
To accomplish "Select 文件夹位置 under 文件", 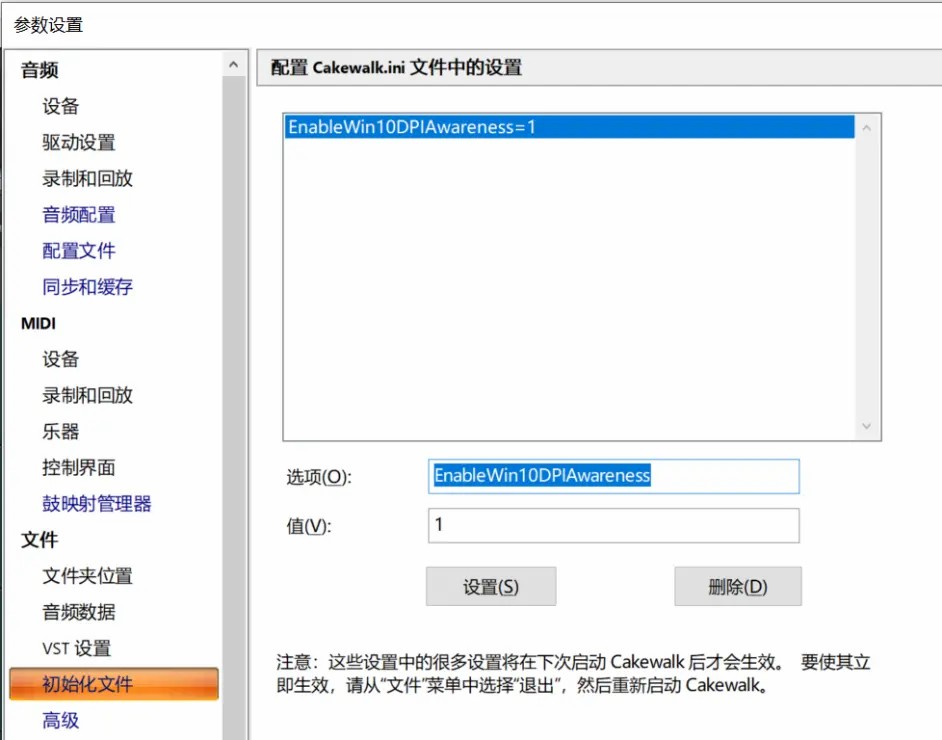I will pyautogui.click(x=88, y=575).
